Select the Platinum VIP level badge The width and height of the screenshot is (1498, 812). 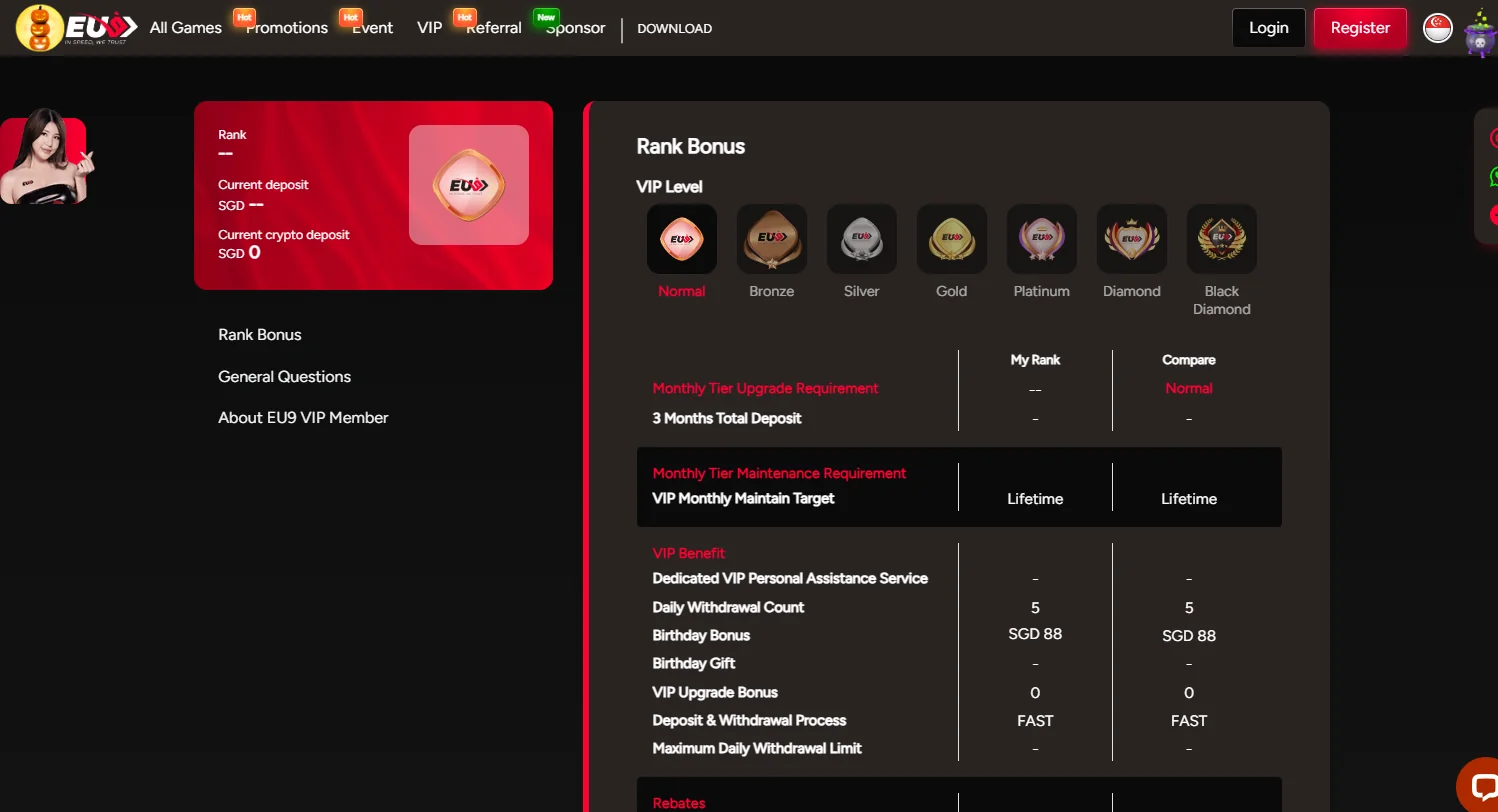point(1042,239)
